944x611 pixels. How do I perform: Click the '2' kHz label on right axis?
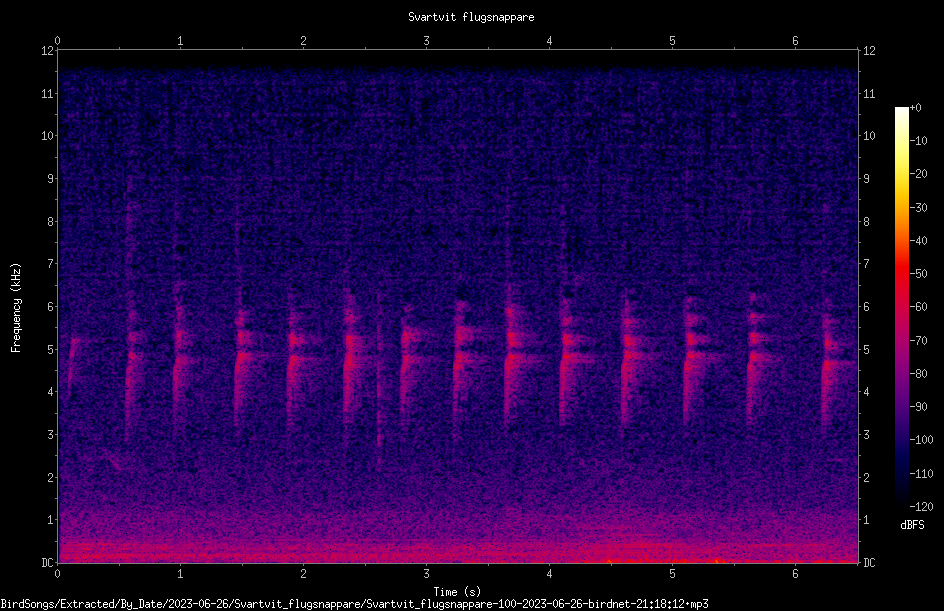(866, 477)
